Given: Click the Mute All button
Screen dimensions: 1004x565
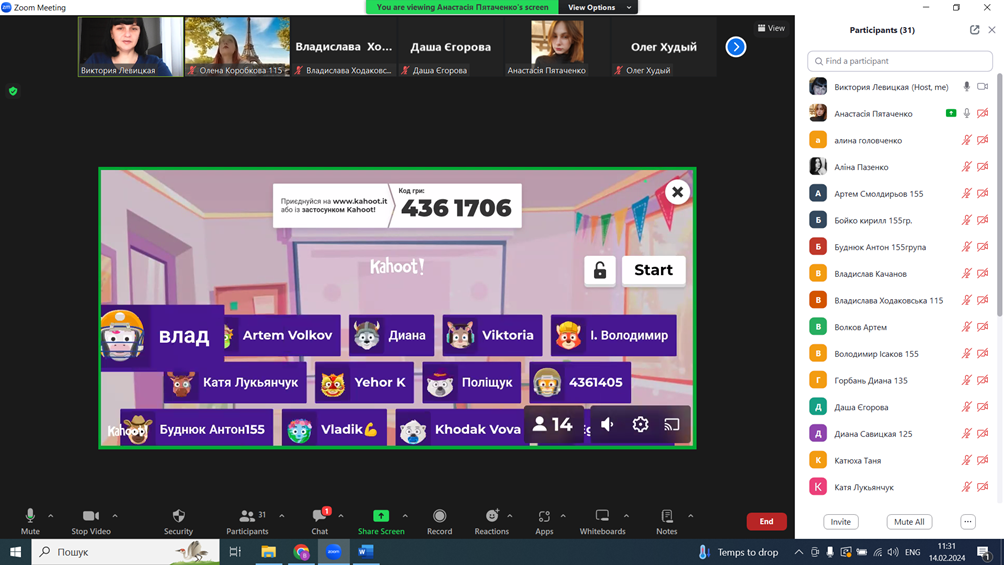Looking at the screenshot, I should pyautogui.click(x=909, y=521).
